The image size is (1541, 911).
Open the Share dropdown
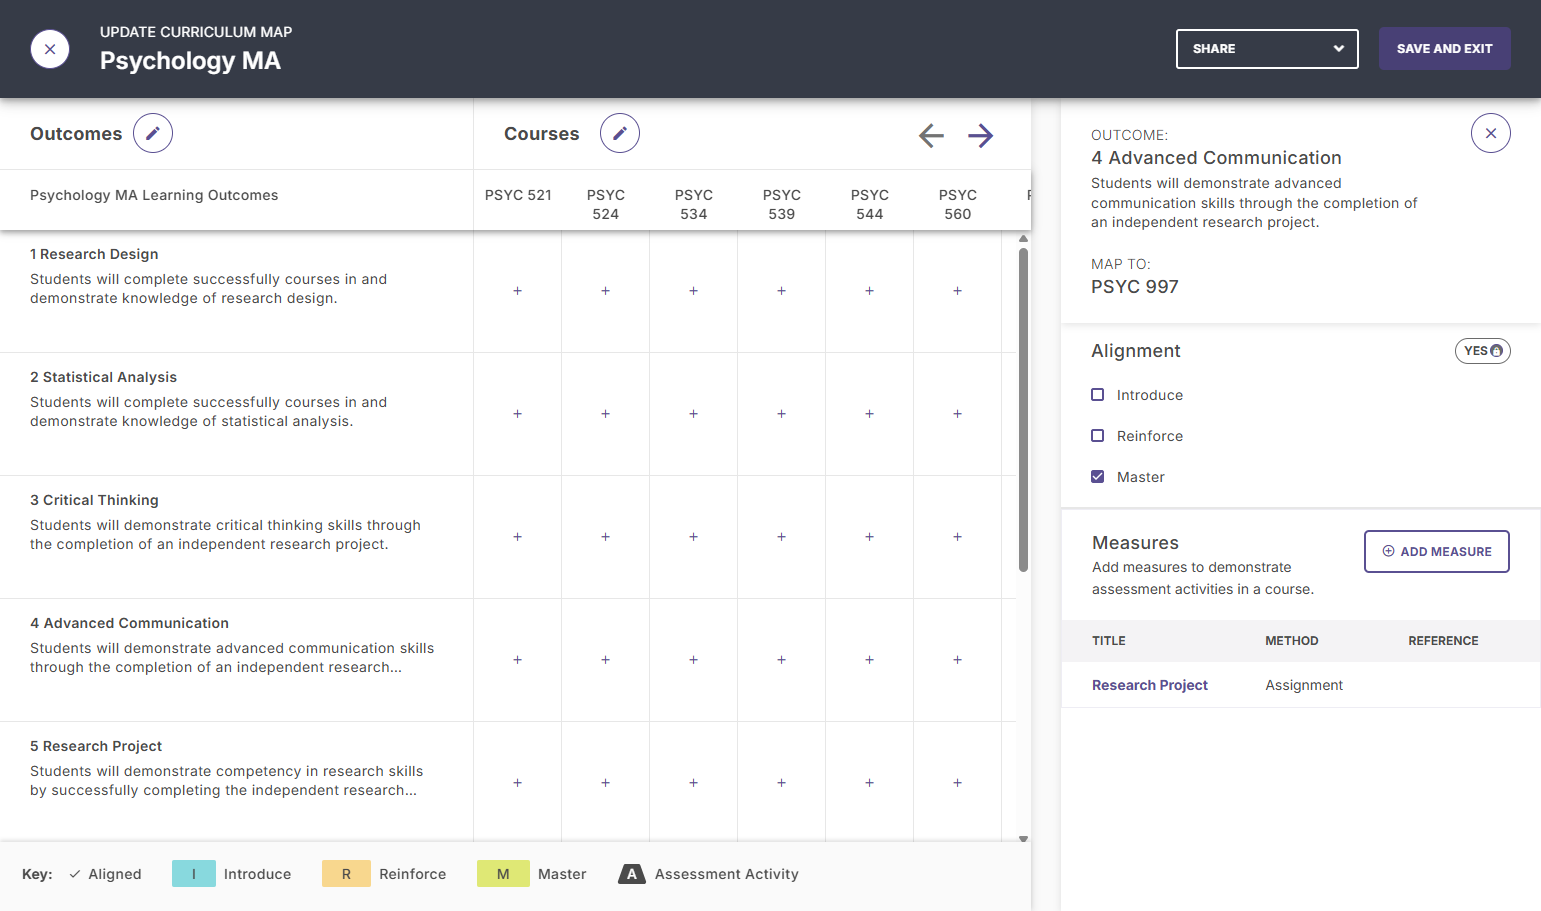(x=1267, y=49)
